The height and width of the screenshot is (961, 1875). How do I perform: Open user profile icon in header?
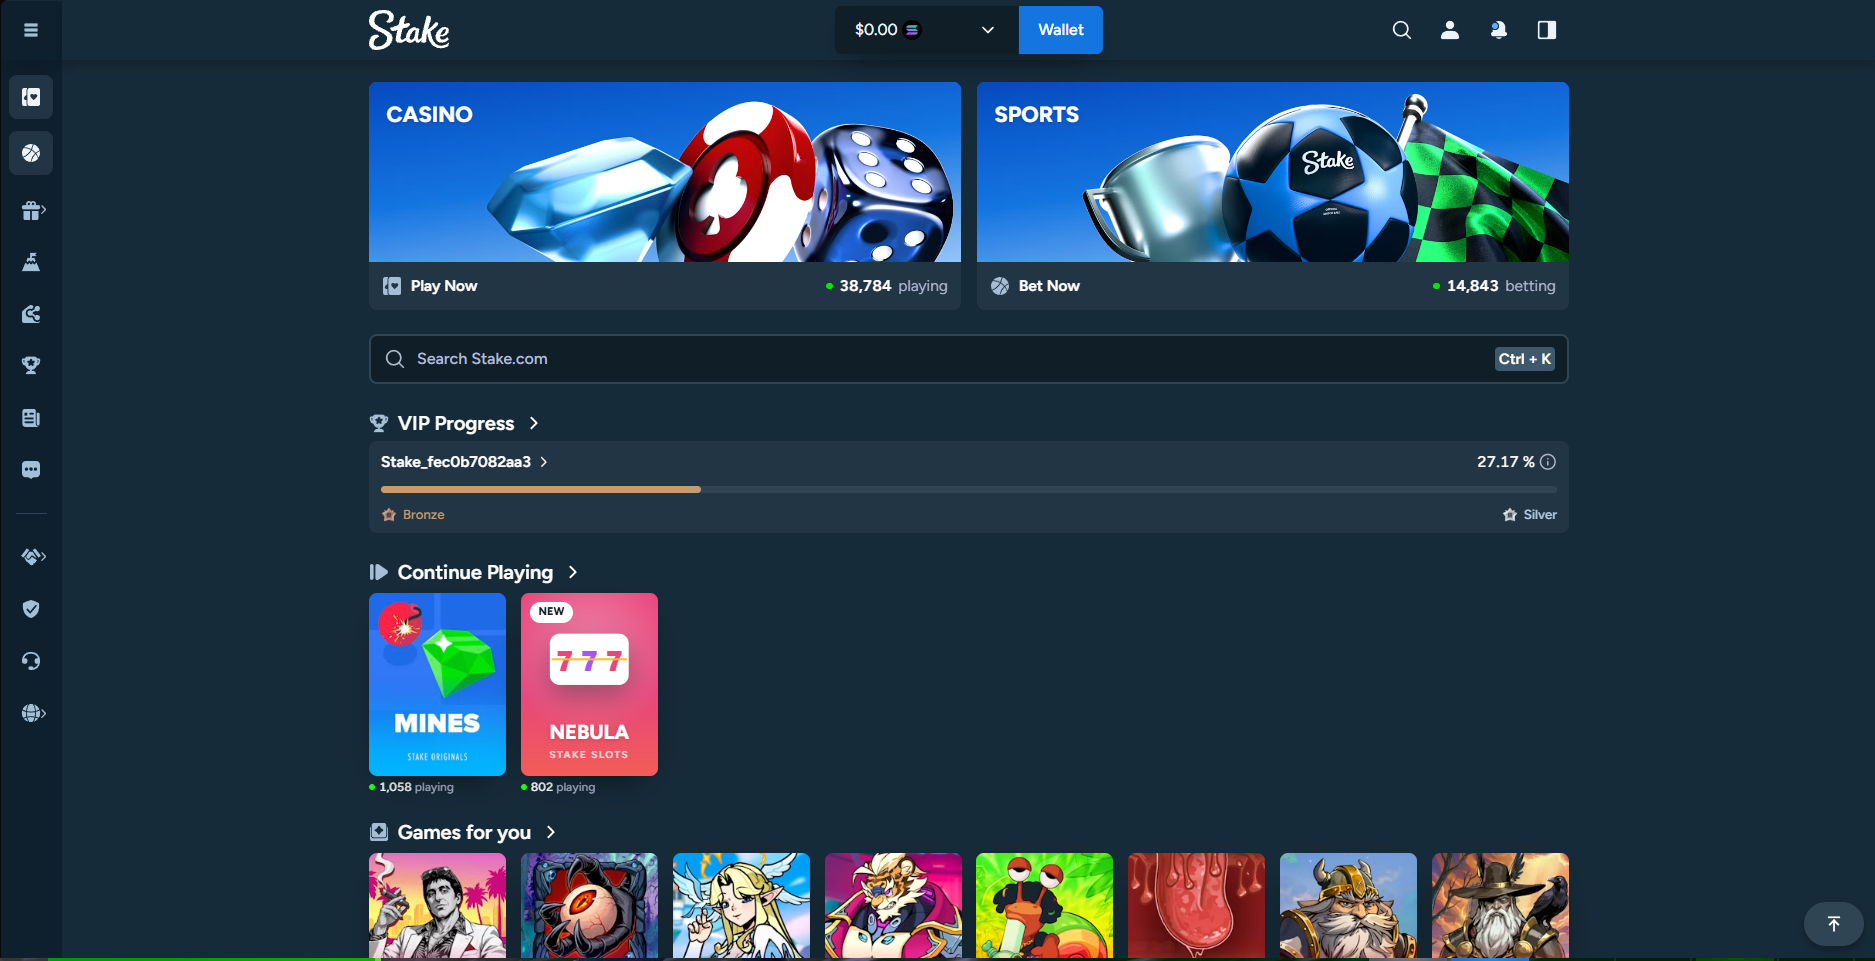tap(1450, 30)
